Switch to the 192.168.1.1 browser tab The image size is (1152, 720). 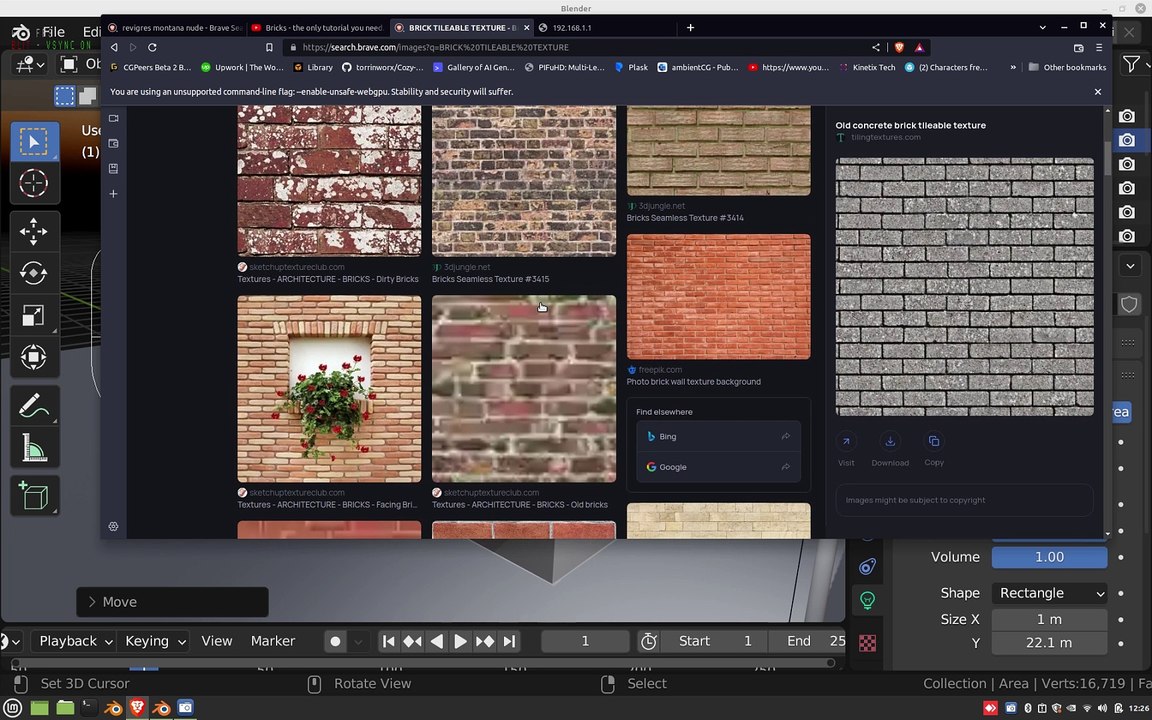point(604,27)
